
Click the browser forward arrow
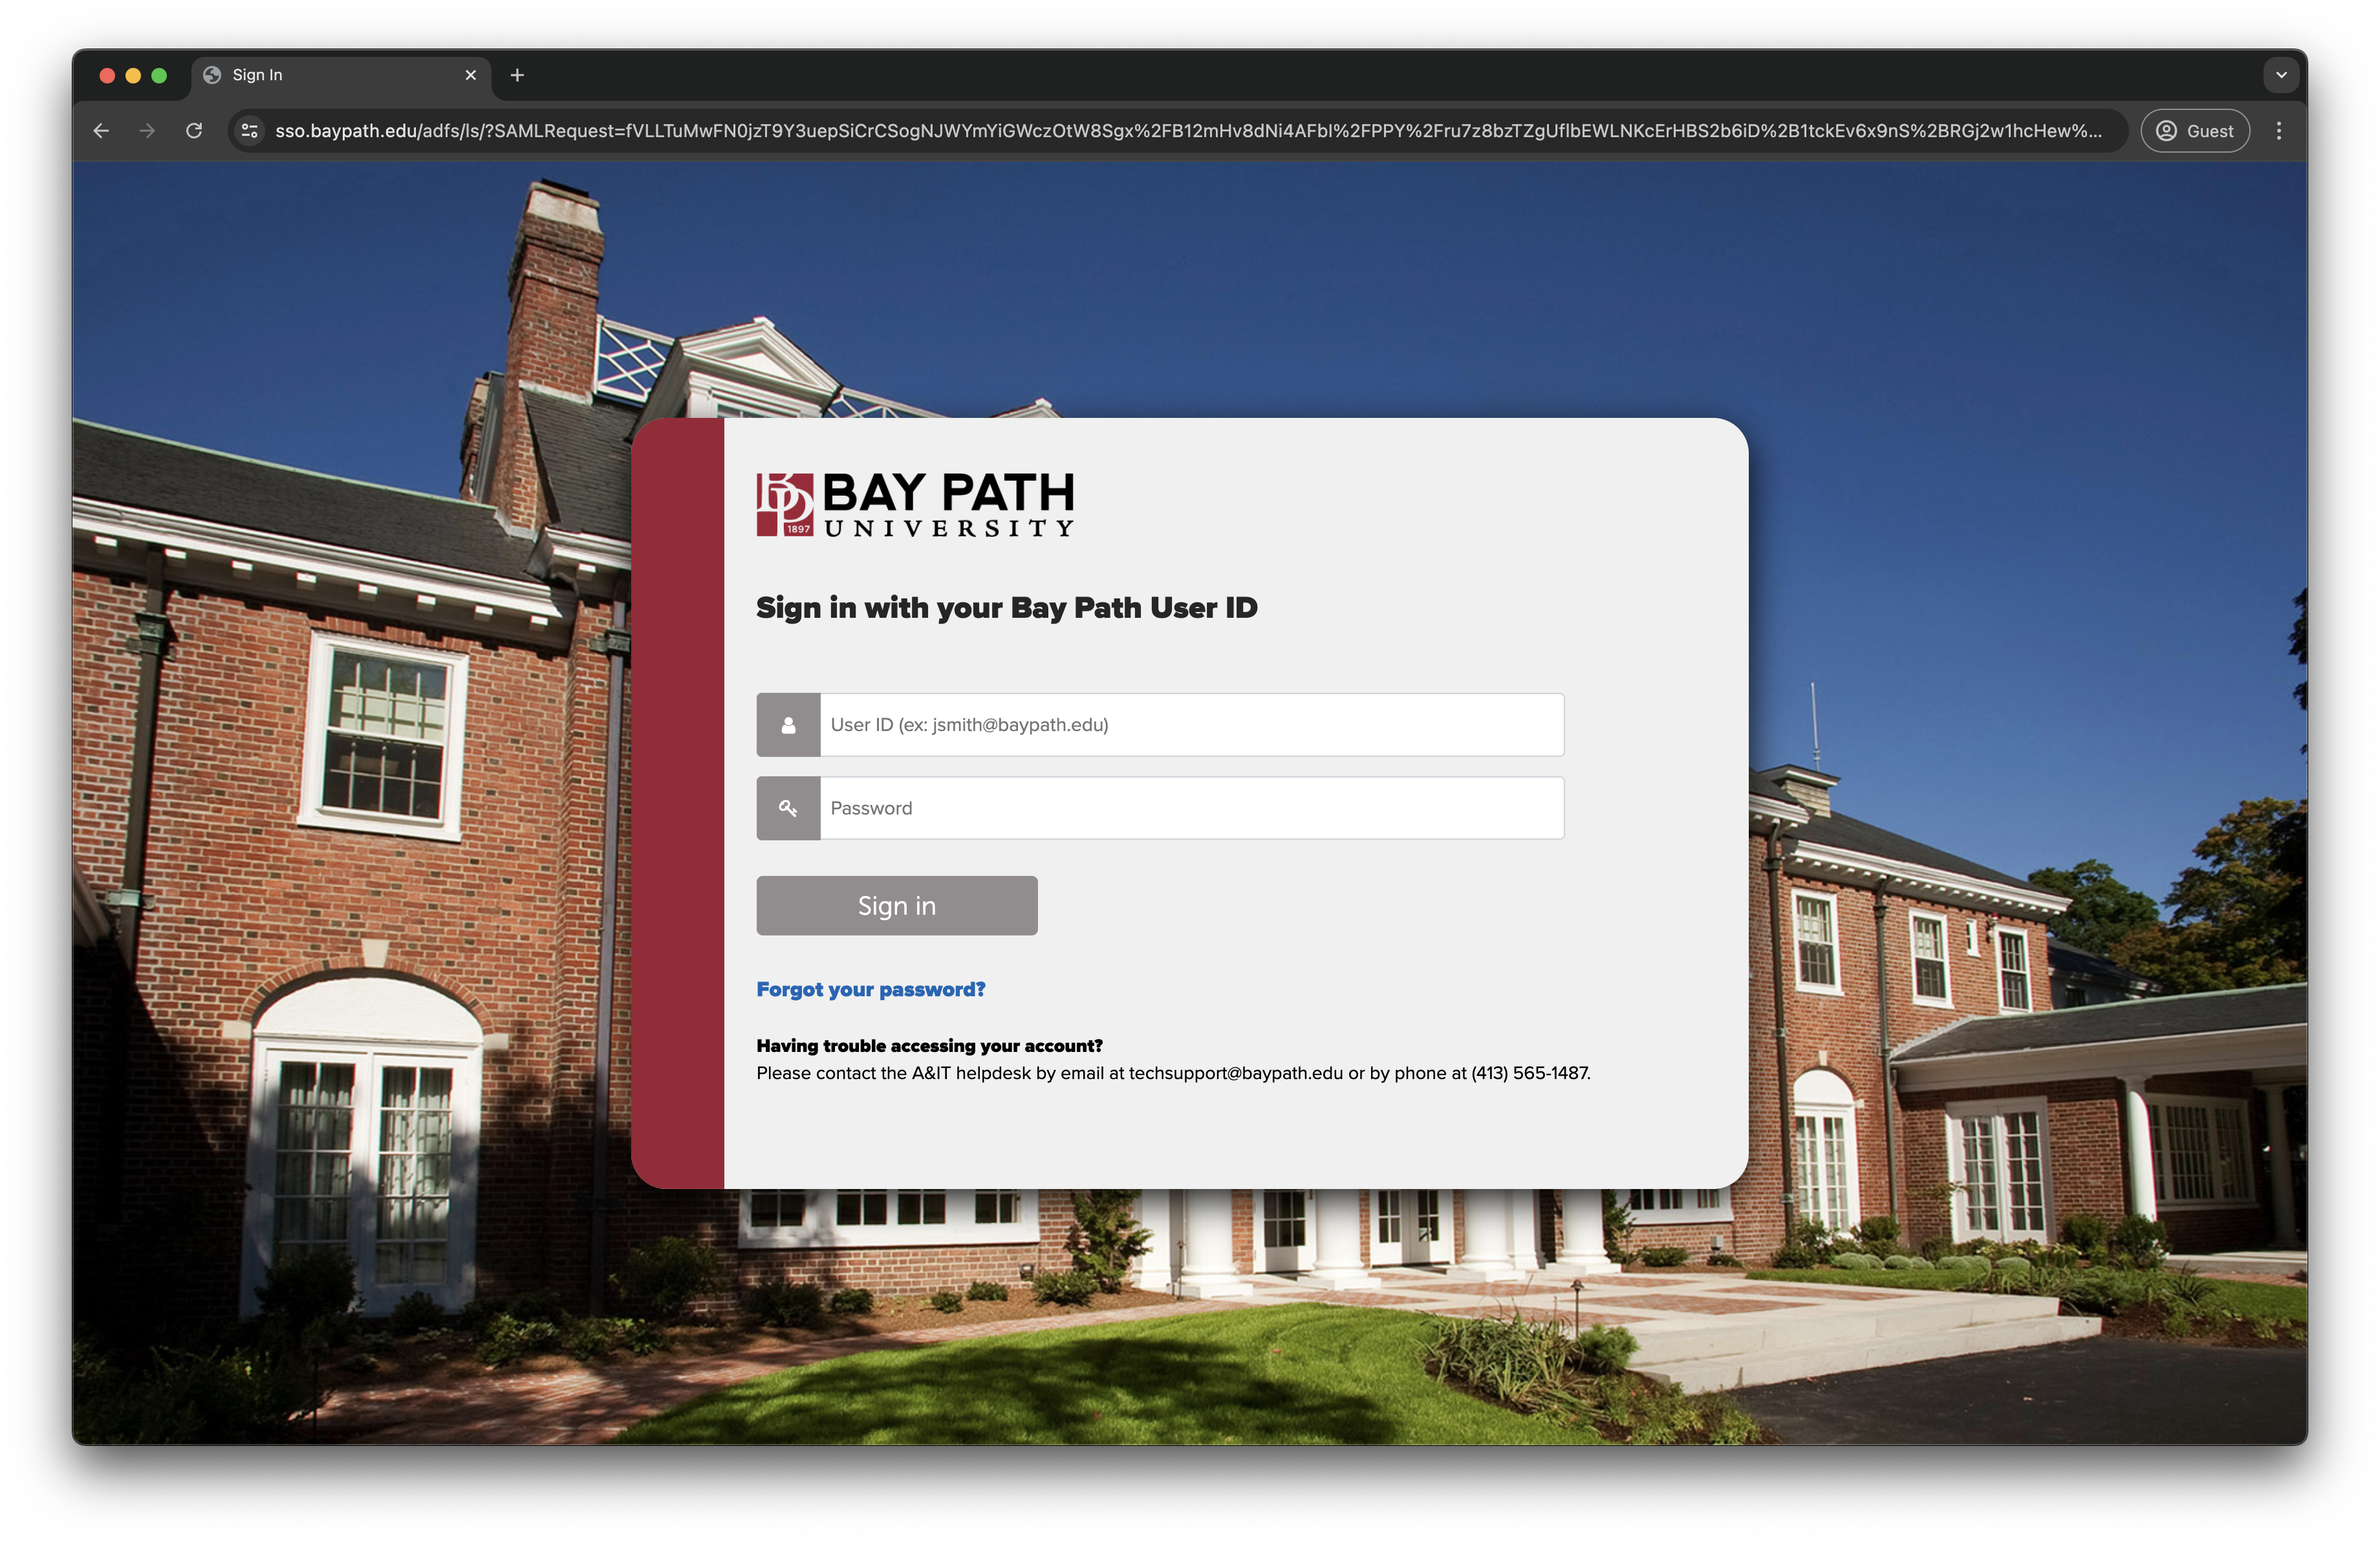(147, 131)
